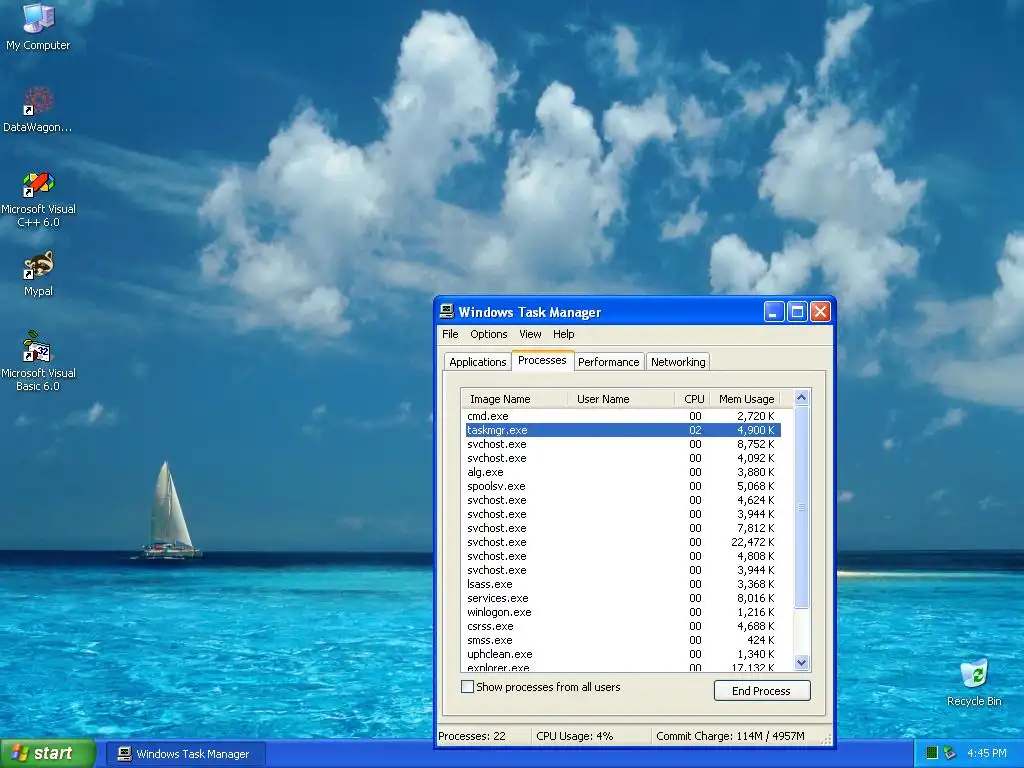1024x768 pixels.
Task: Select the svchost.exe row using 22,472 K
Action: click(623, 542)
